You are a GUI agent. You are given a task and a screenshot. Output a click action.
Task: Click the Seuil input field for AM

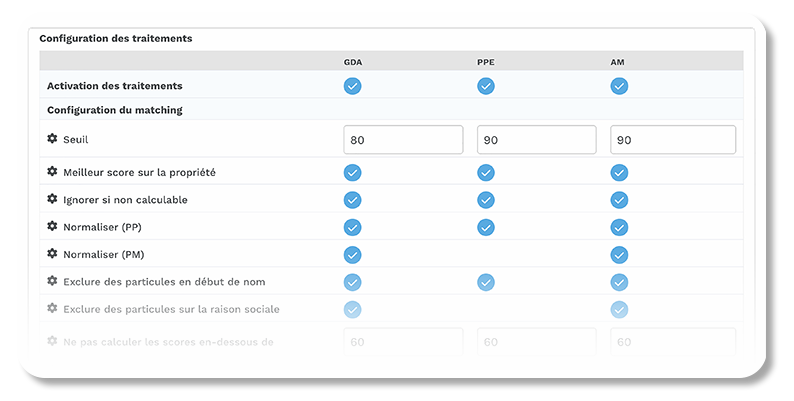pyautogui.click(x=672, y=140)
